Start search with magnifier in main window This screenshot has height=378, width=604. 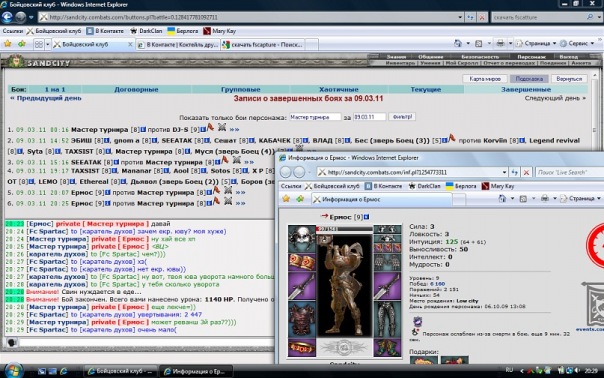pos(590,17)
